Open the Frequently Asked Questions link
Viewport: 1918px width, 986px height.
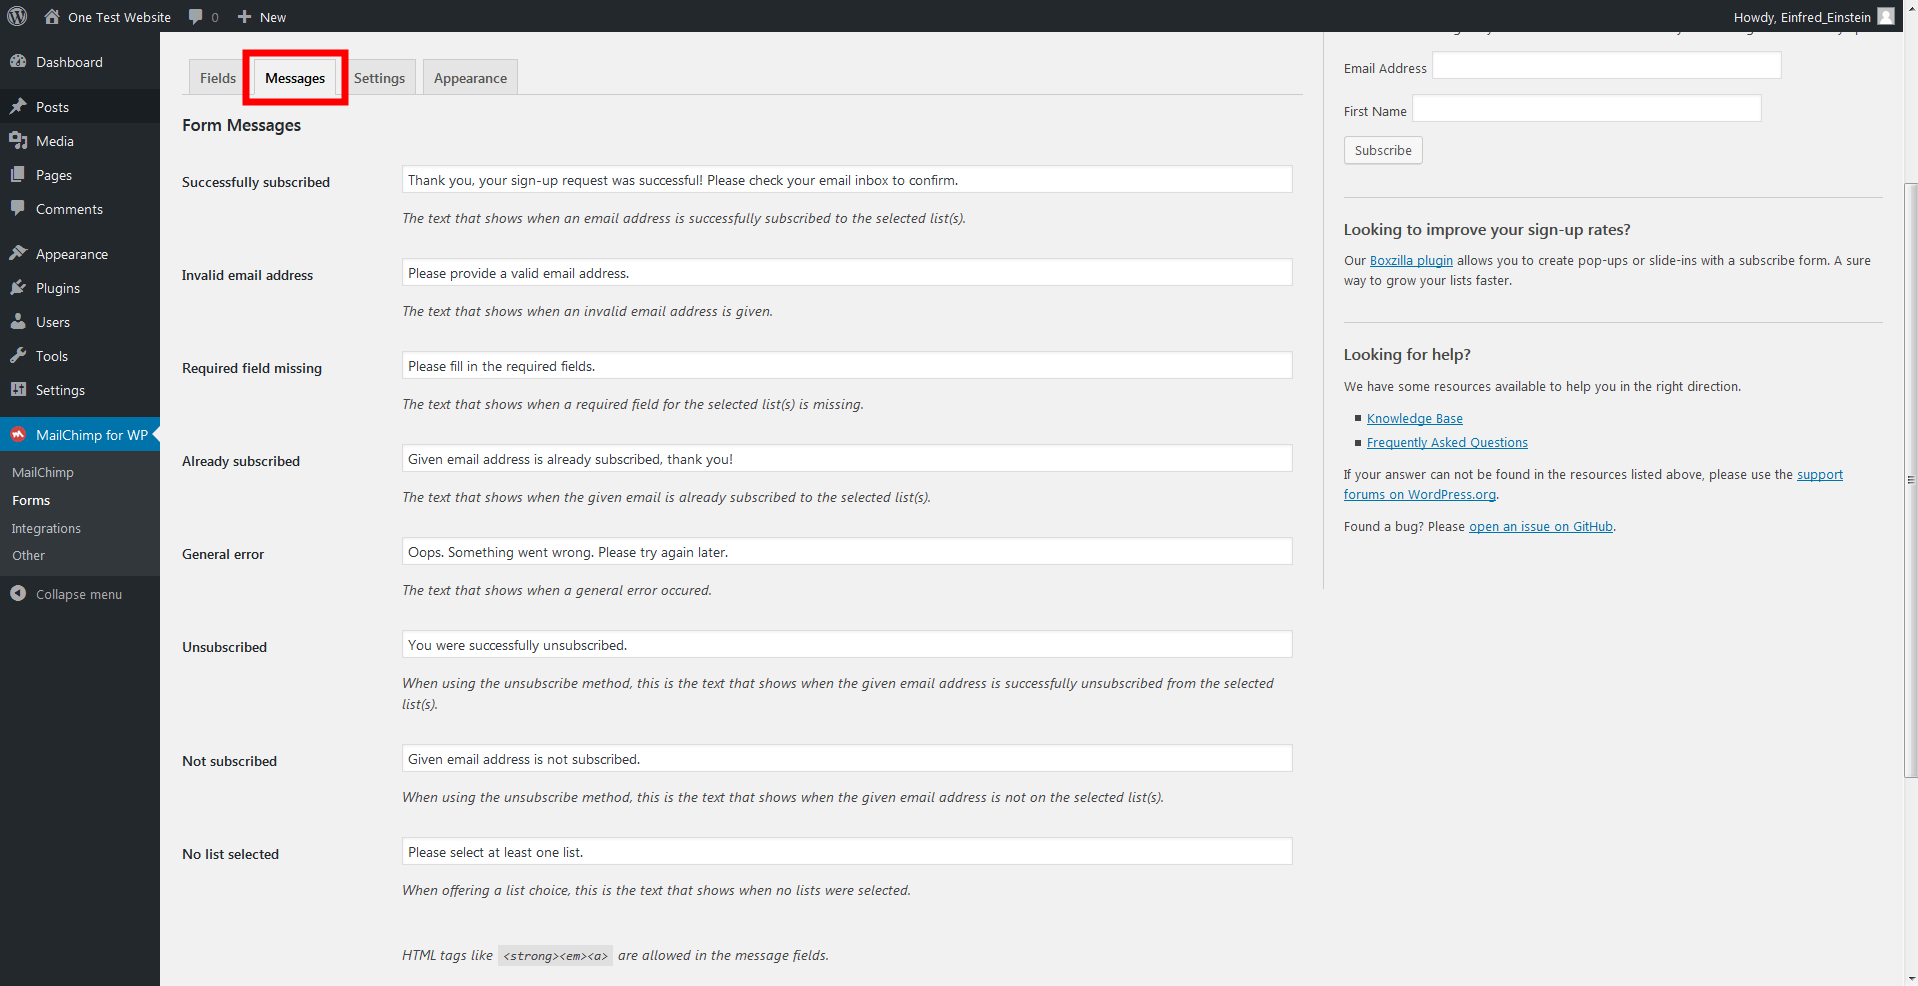pos(1447,442)
